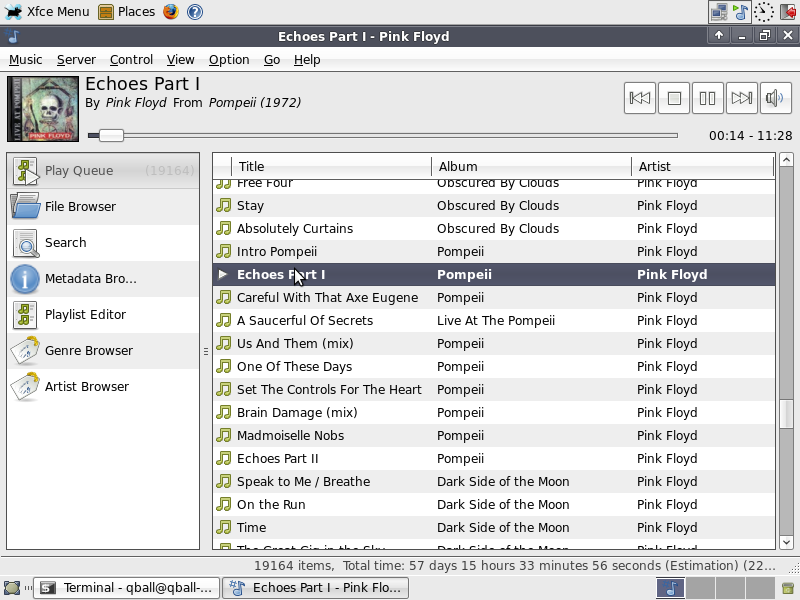Open the Search panel

[x=103, y=243]
